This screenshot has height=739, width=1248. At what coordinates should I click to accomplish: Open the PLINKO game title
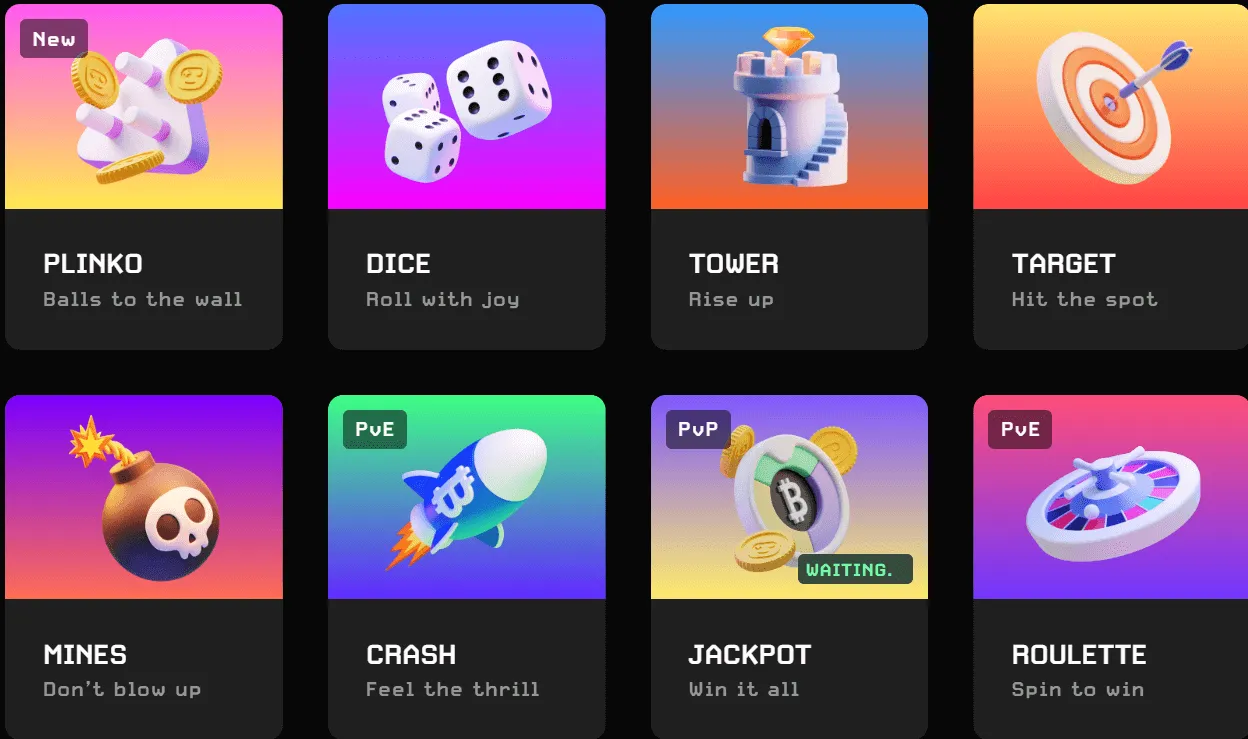click(x=93, y=264)
